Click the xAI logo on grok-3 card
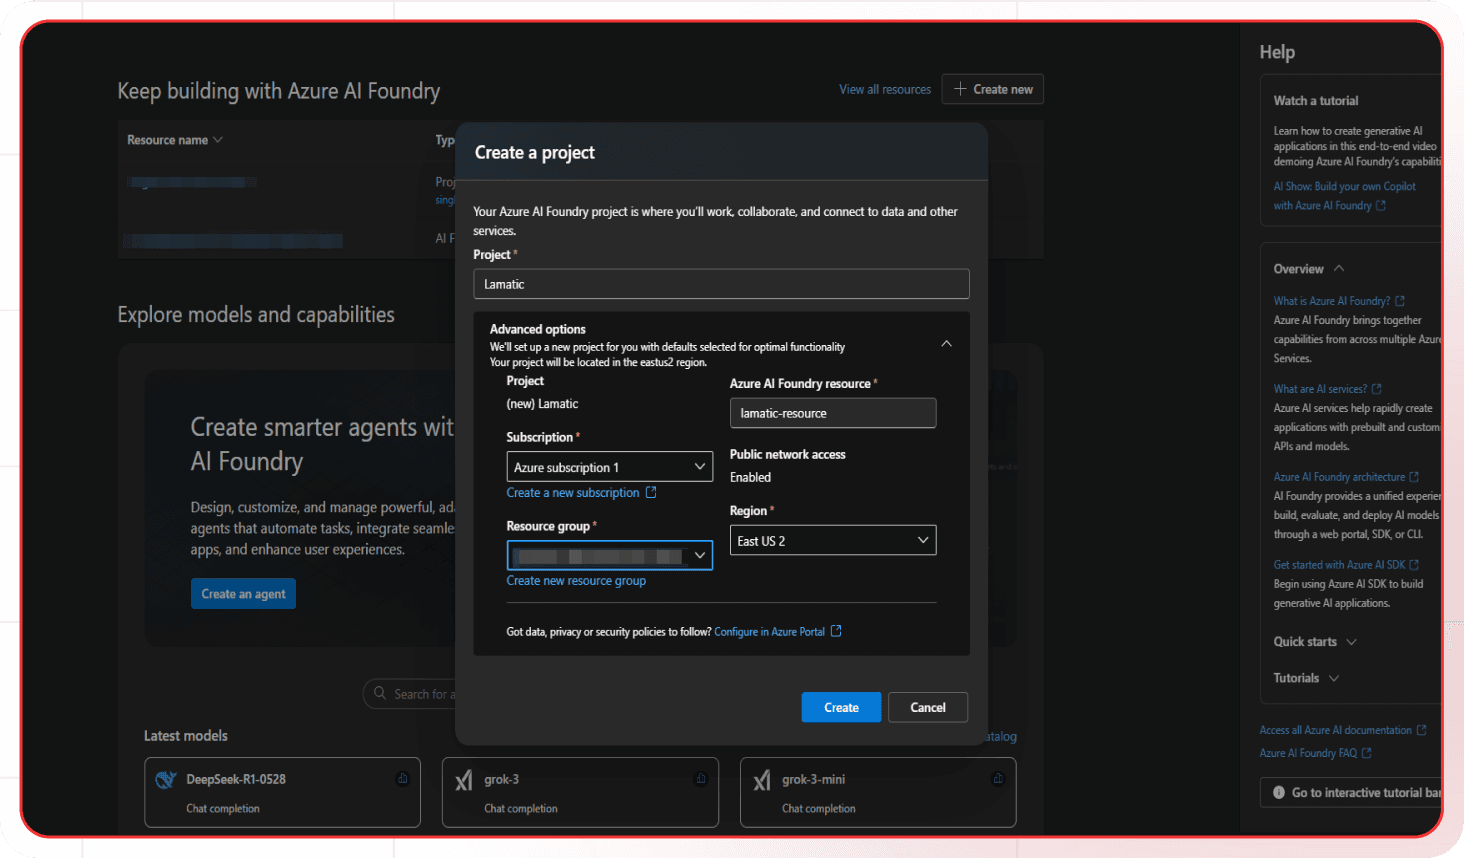This screenshot has width=1464, height=858. [463, 779]
